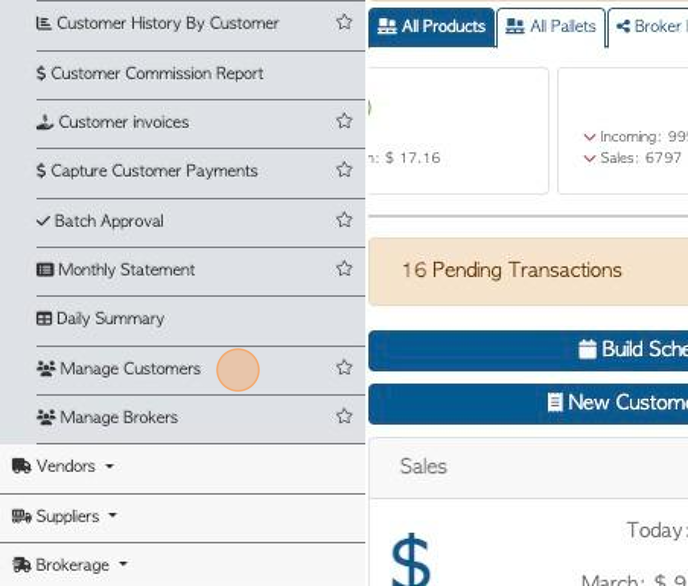This screenshot has height=586, width=688.
Task: Click the New Customer button
Action: point(528,403)
